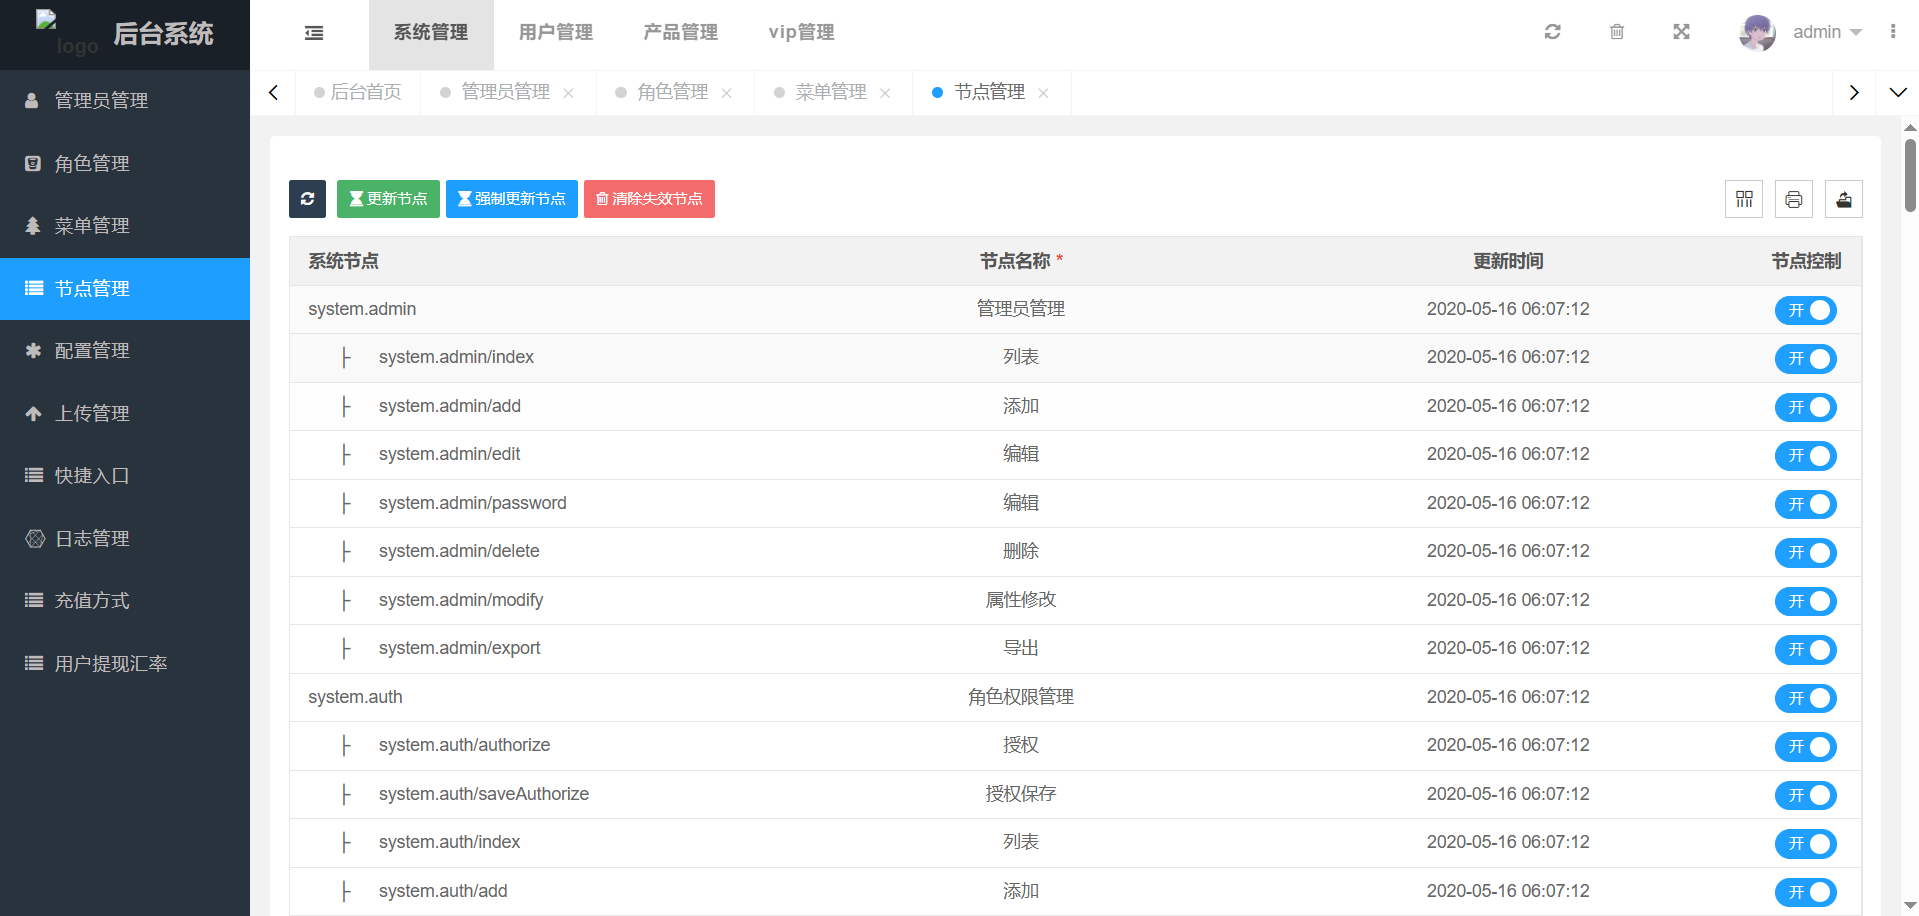The width and height of the screenshot is (1919, 916).
Task: Click the export table icon
Action: click(1844, 199)
